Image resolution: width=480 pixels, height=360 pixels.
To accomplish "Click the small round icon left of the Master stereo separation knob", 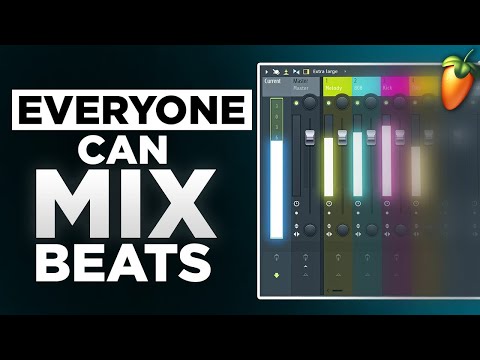I will pyautogui.click(x=297, y=226).
